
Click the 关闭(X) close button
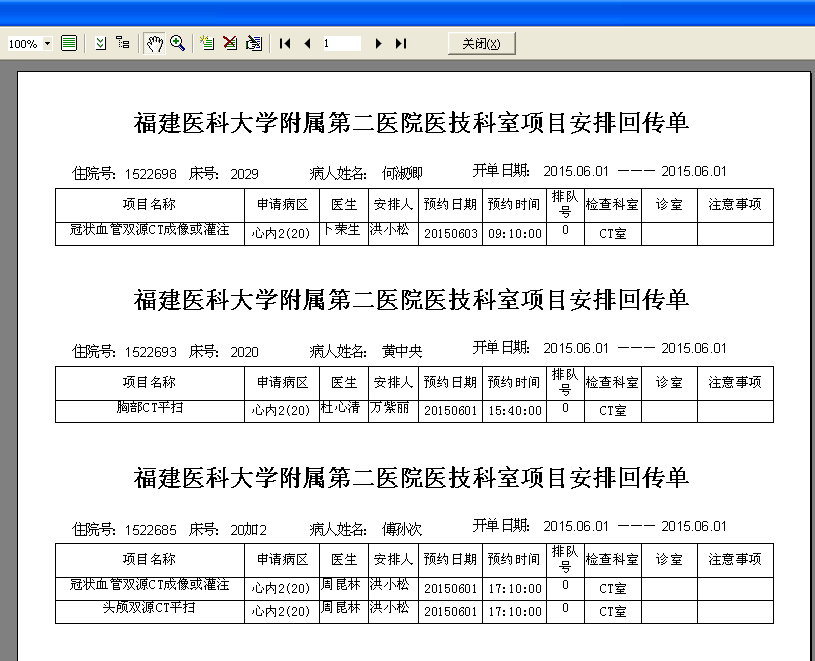click(x=481, y=44)
